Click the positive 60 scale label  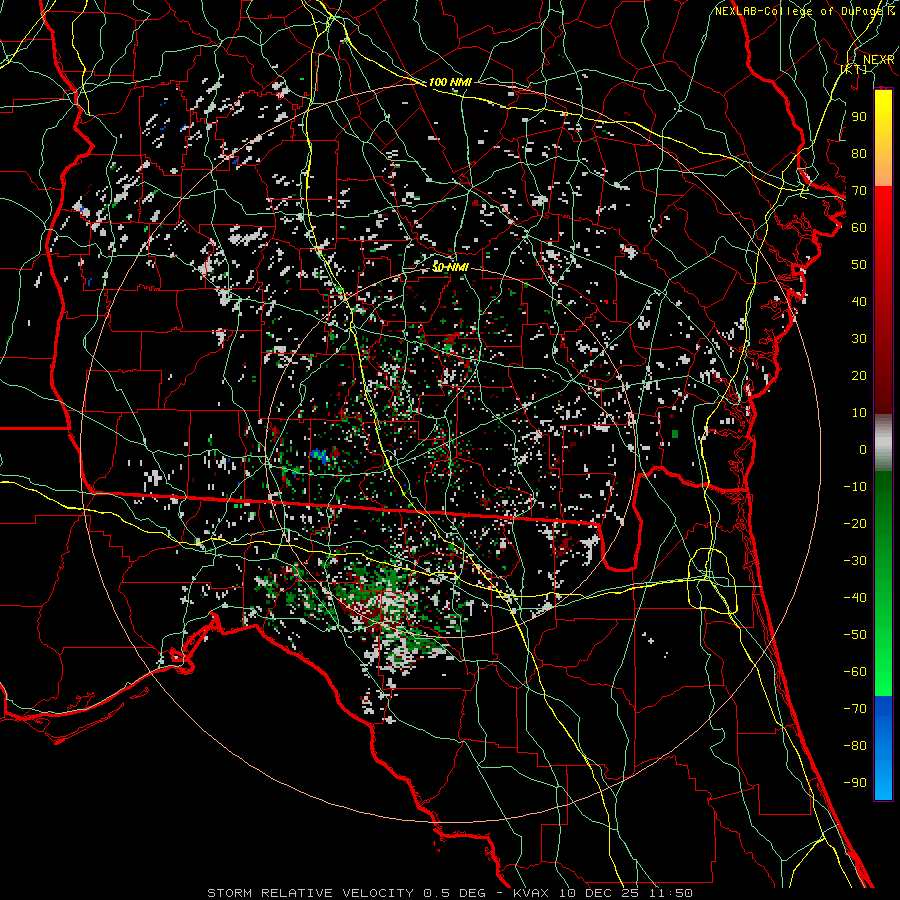pos(859,227)
